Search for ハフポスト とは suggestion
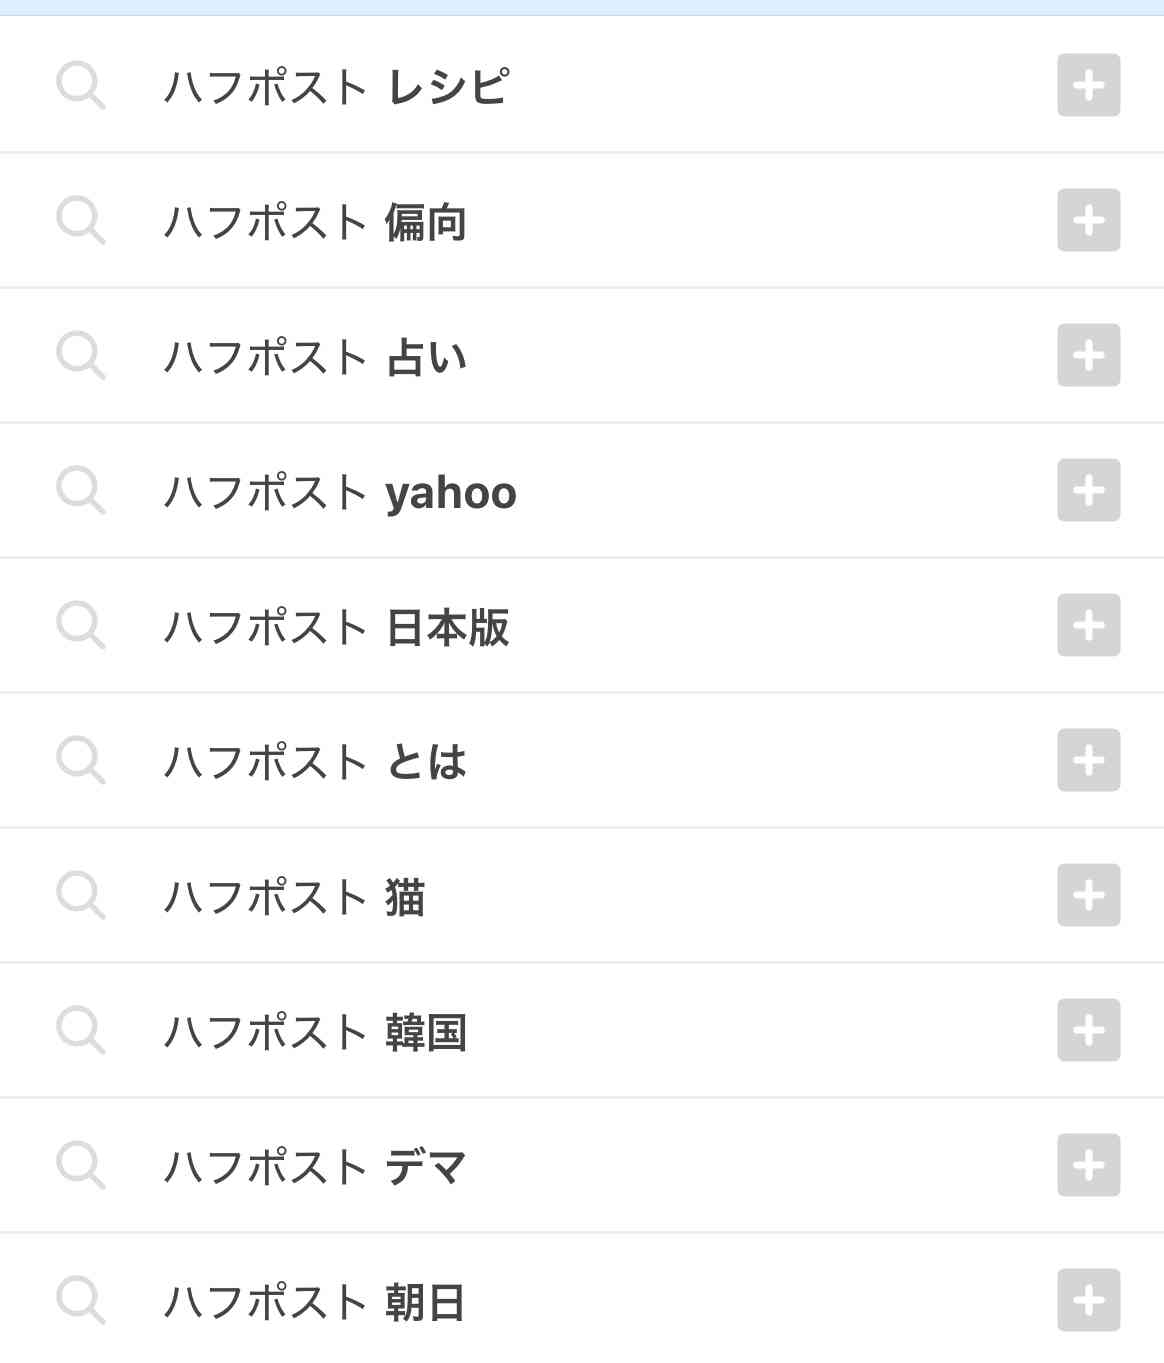Viewport: 1164px width, 1363px height. 315,762
